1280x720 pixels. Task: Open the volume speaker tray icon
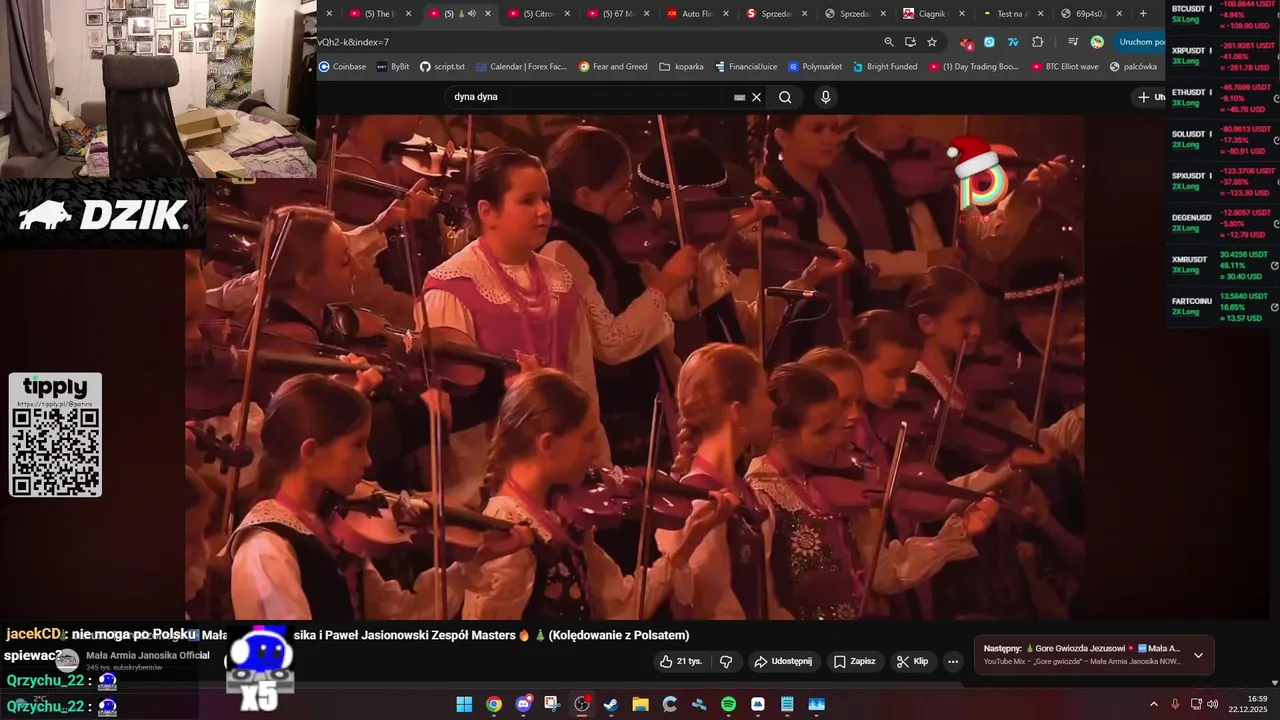point(1212,704)
